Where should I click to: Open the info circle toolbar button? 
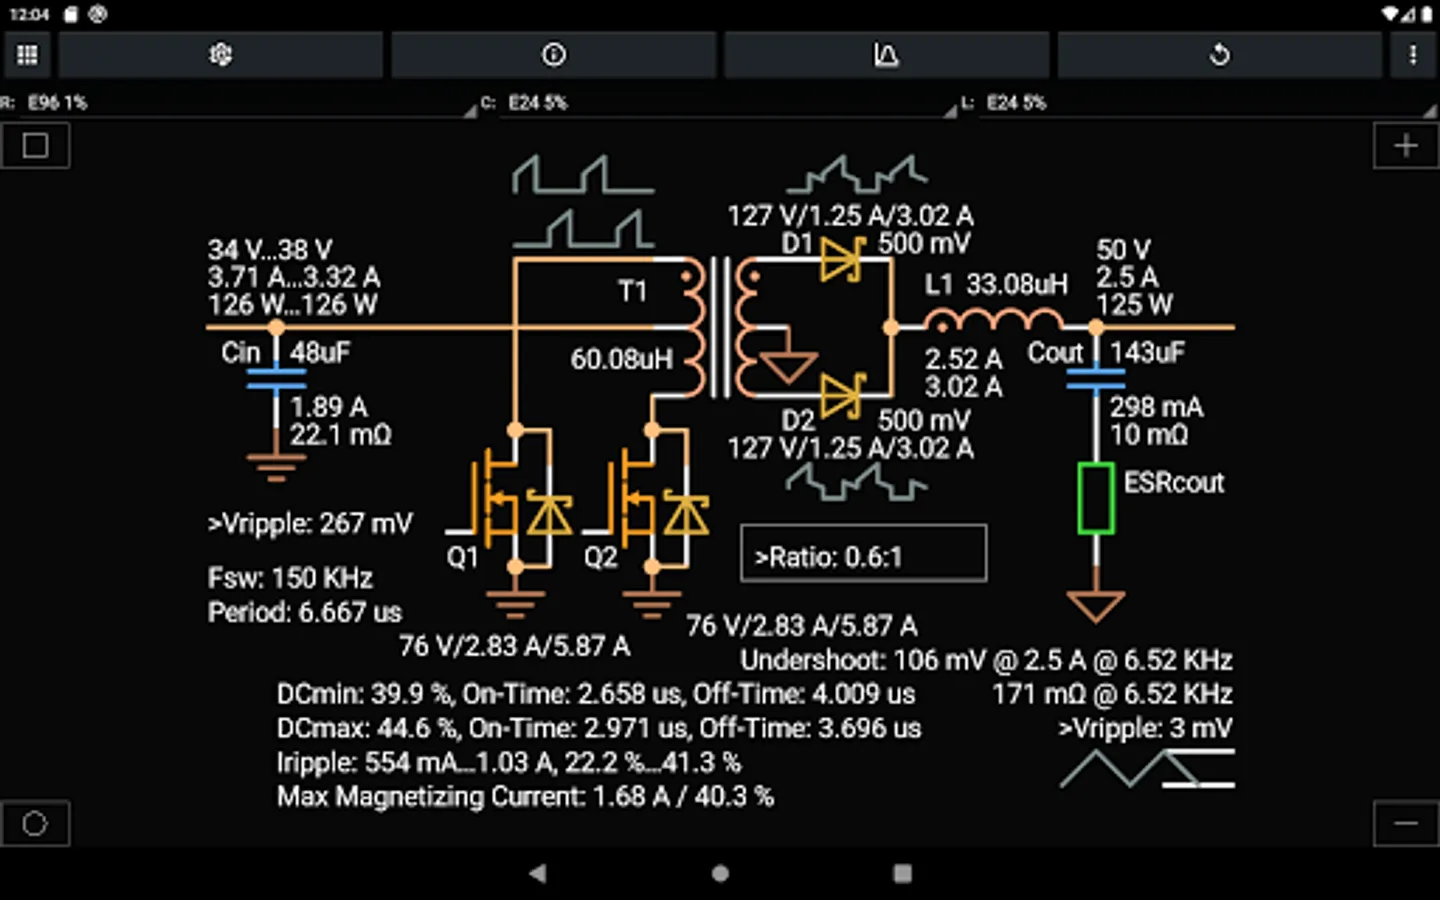553,55
